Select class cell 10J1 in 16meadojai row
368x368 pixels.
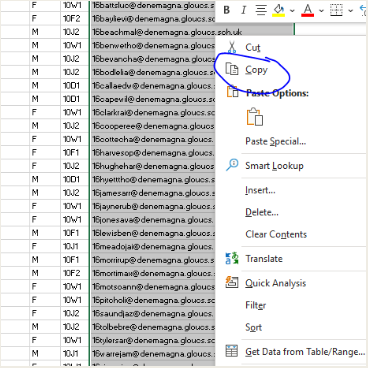click(75, 247)
